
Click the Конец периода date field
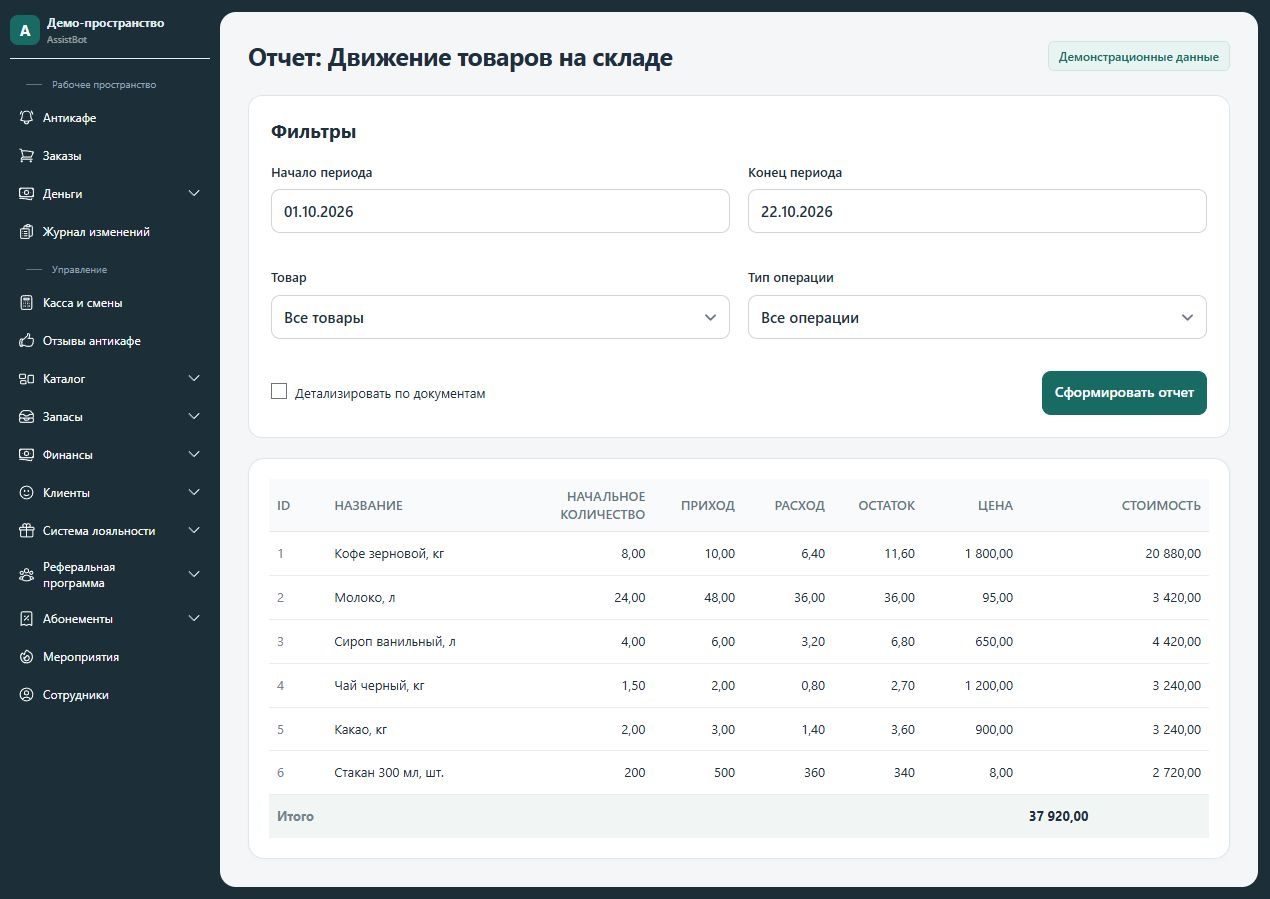[977, 211]
